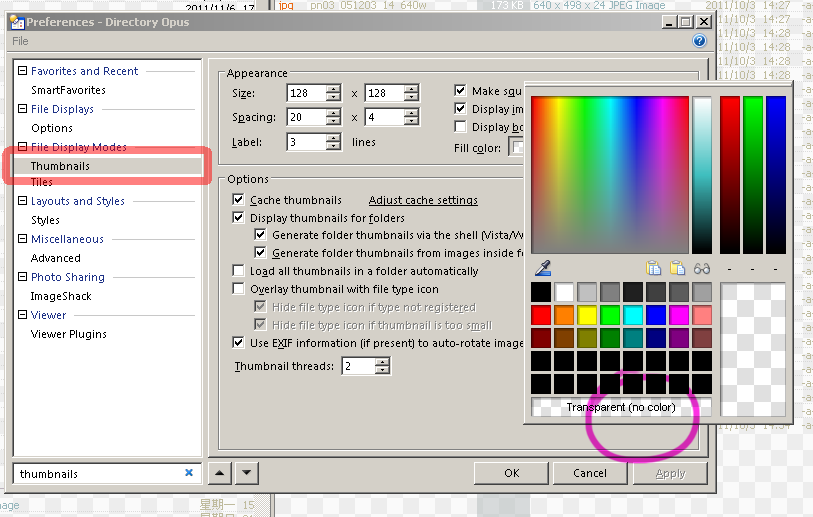Toggle Use EXIF information auto-rotate checkbox

coord(238,342)
